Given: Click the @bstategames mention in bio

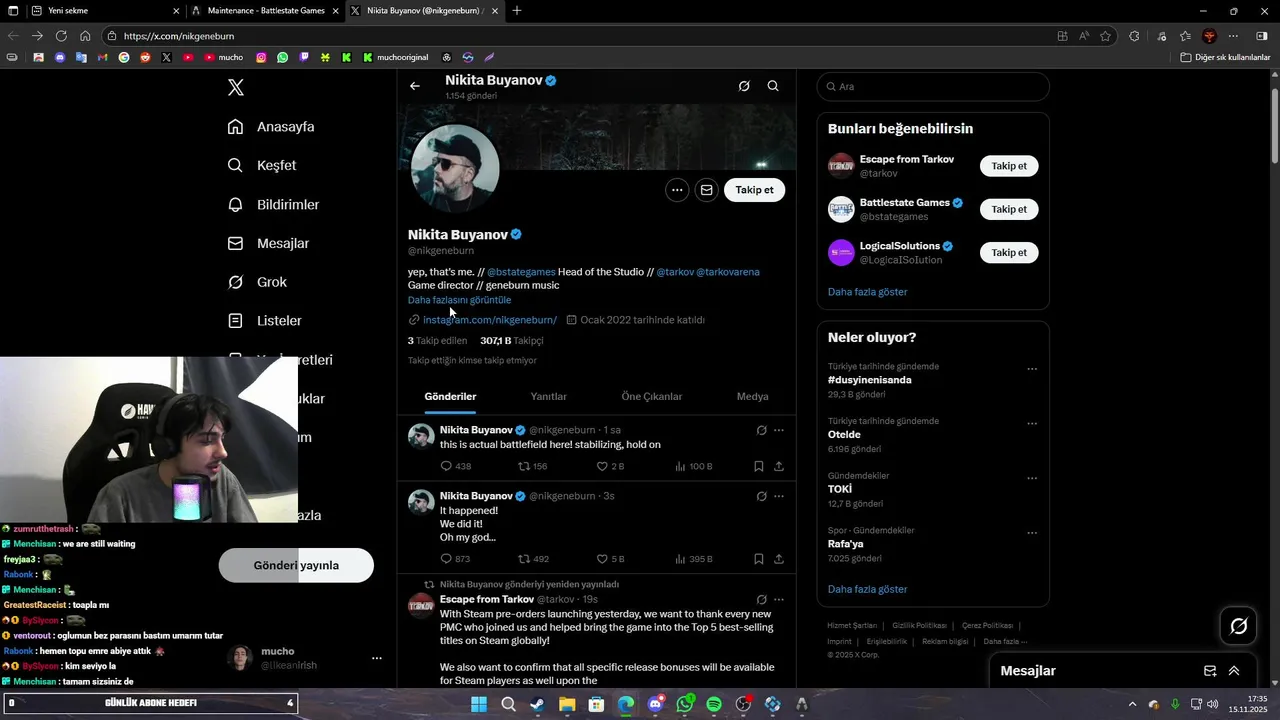Looking at the screenshot, I should [x=521, y=272].
